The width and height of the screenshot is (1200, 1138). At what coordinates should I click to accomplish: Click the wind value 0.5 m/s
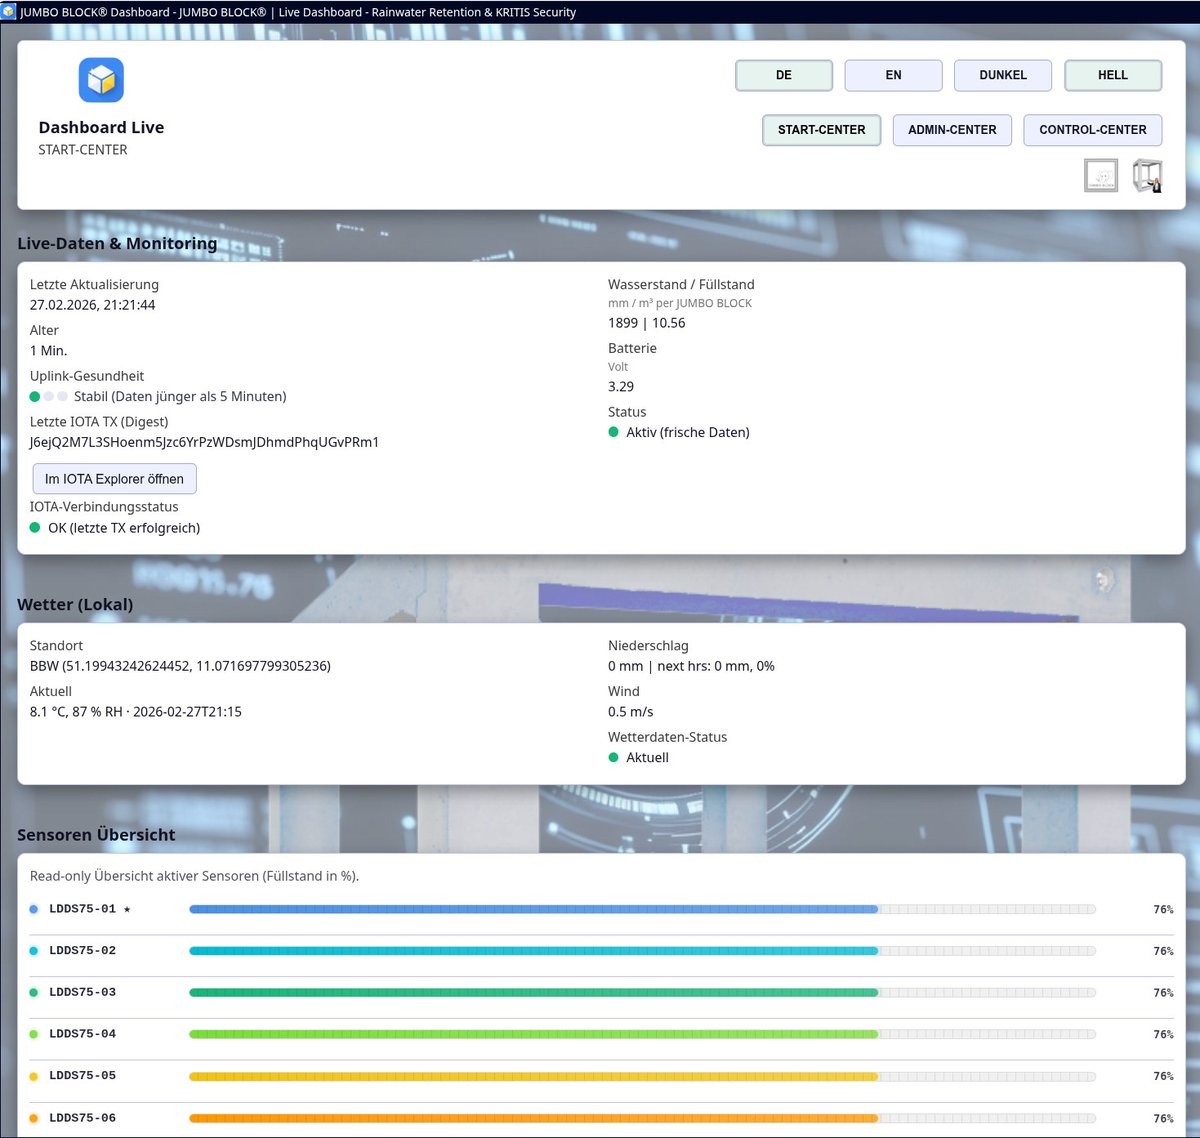(x=631, y=712)
